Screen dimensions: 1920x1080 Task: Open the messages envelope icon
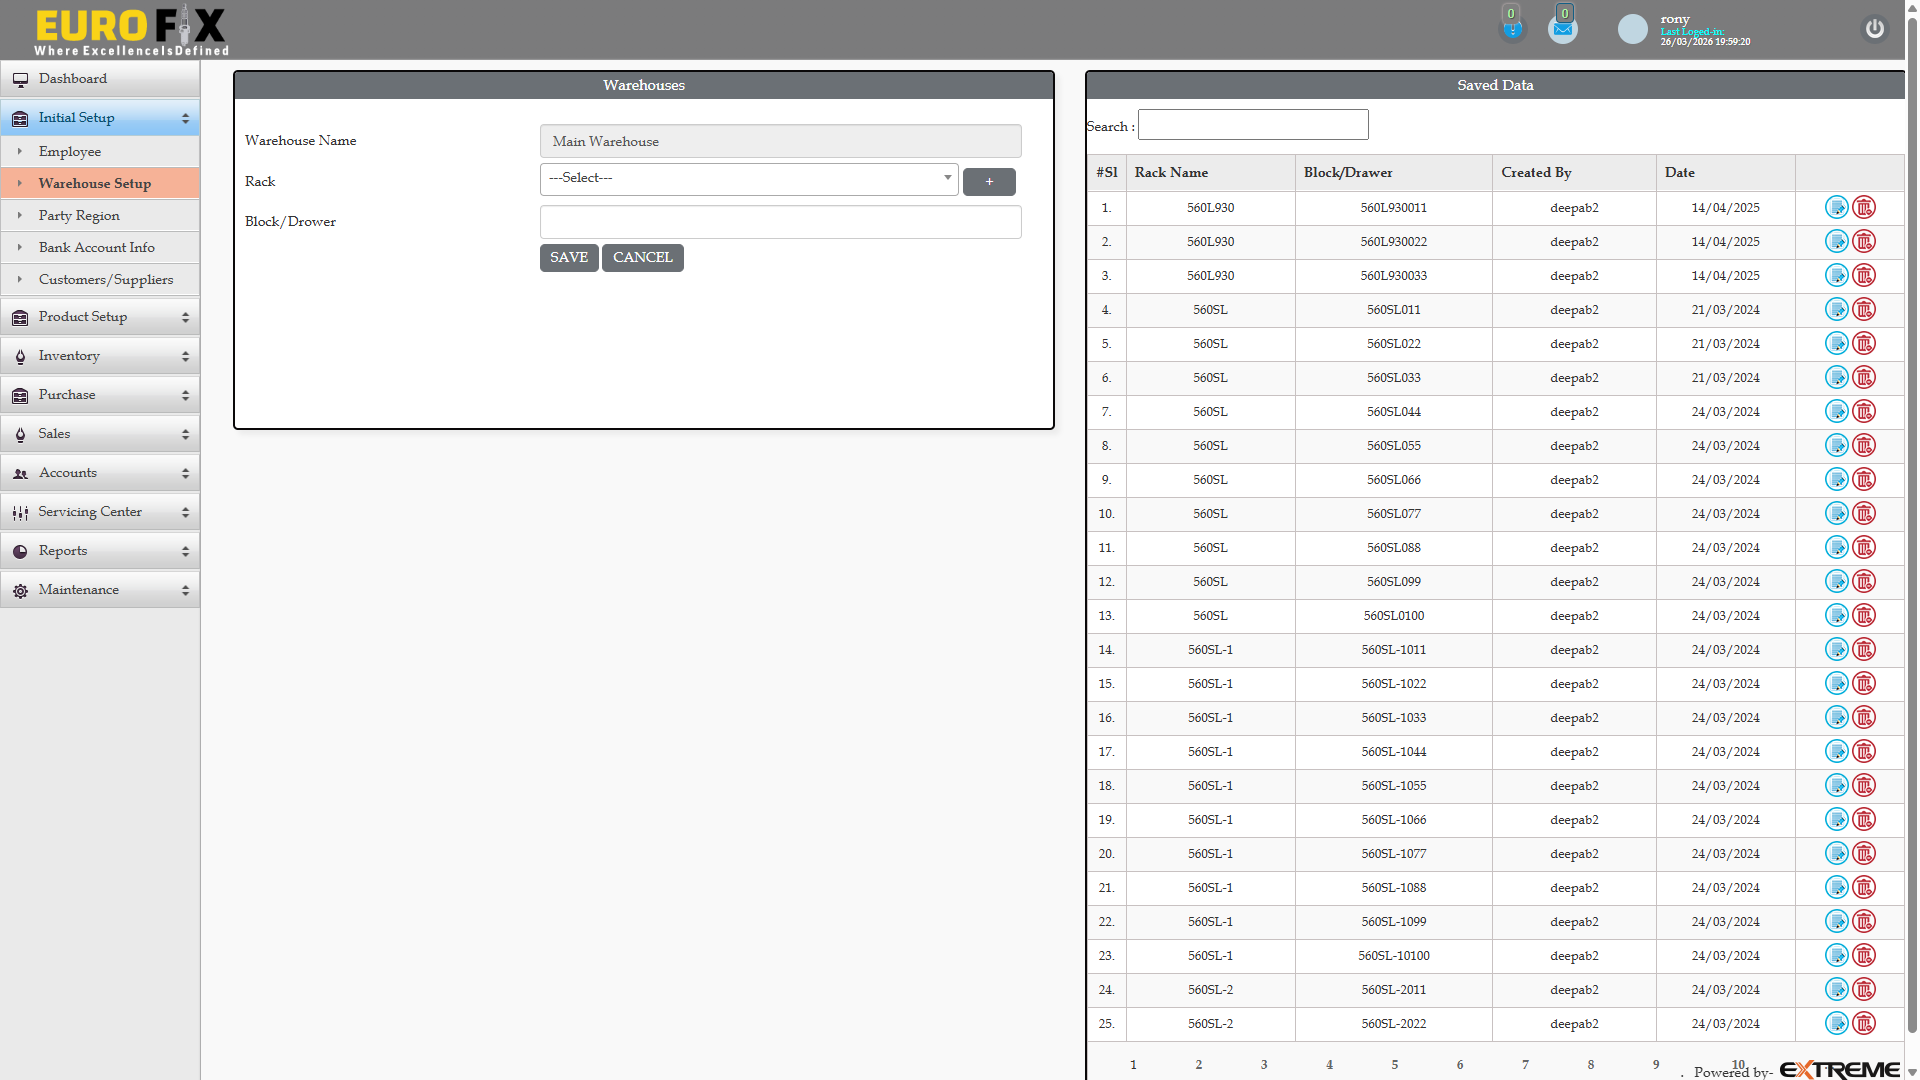pyautogui.click(x=1563, y=27)
